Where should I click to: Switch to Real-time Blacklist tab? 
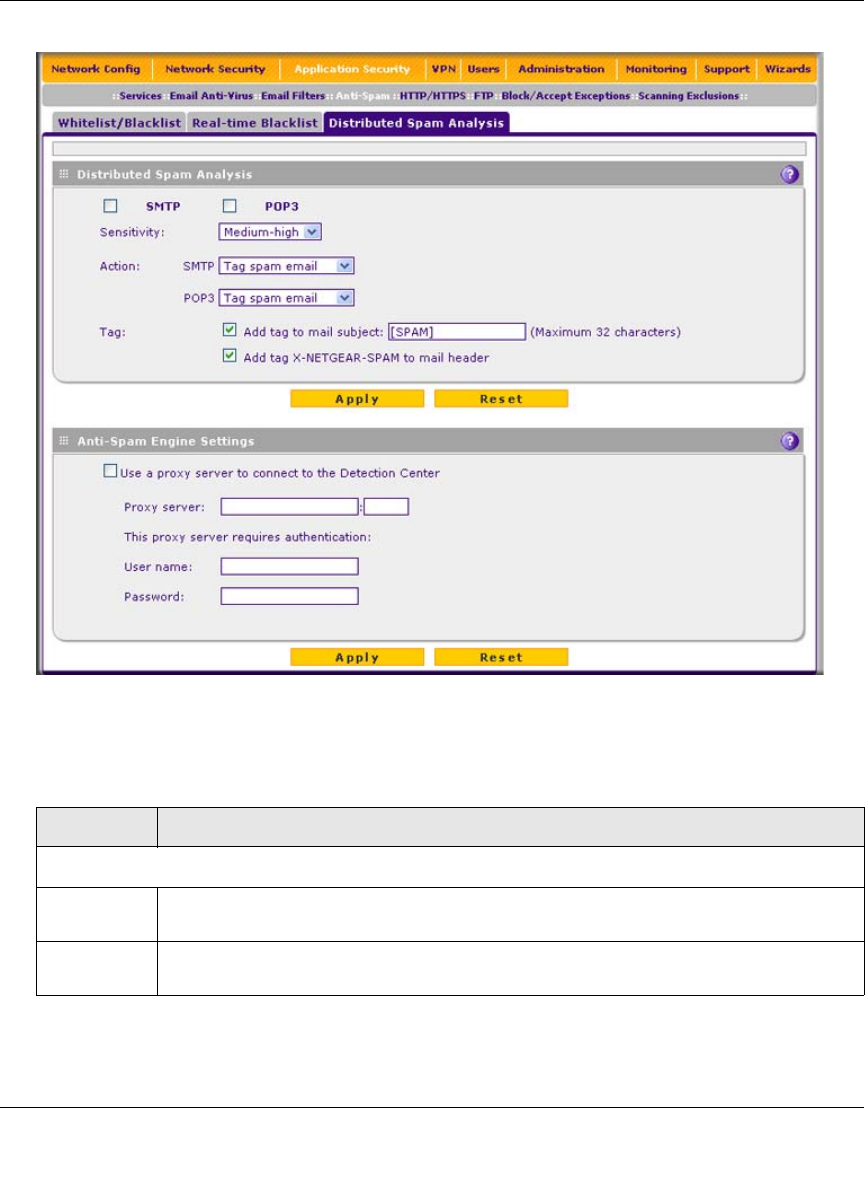(255, 123)
